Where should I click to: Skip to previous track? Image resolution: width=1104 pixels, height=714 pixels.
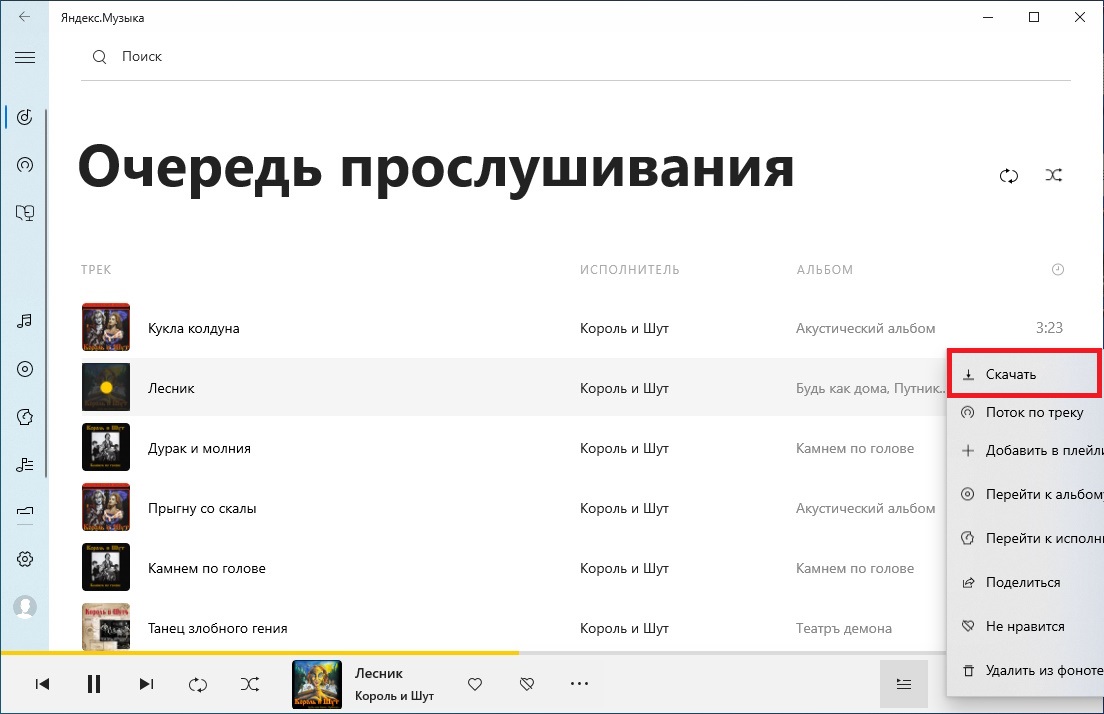(x=42, y=684)
